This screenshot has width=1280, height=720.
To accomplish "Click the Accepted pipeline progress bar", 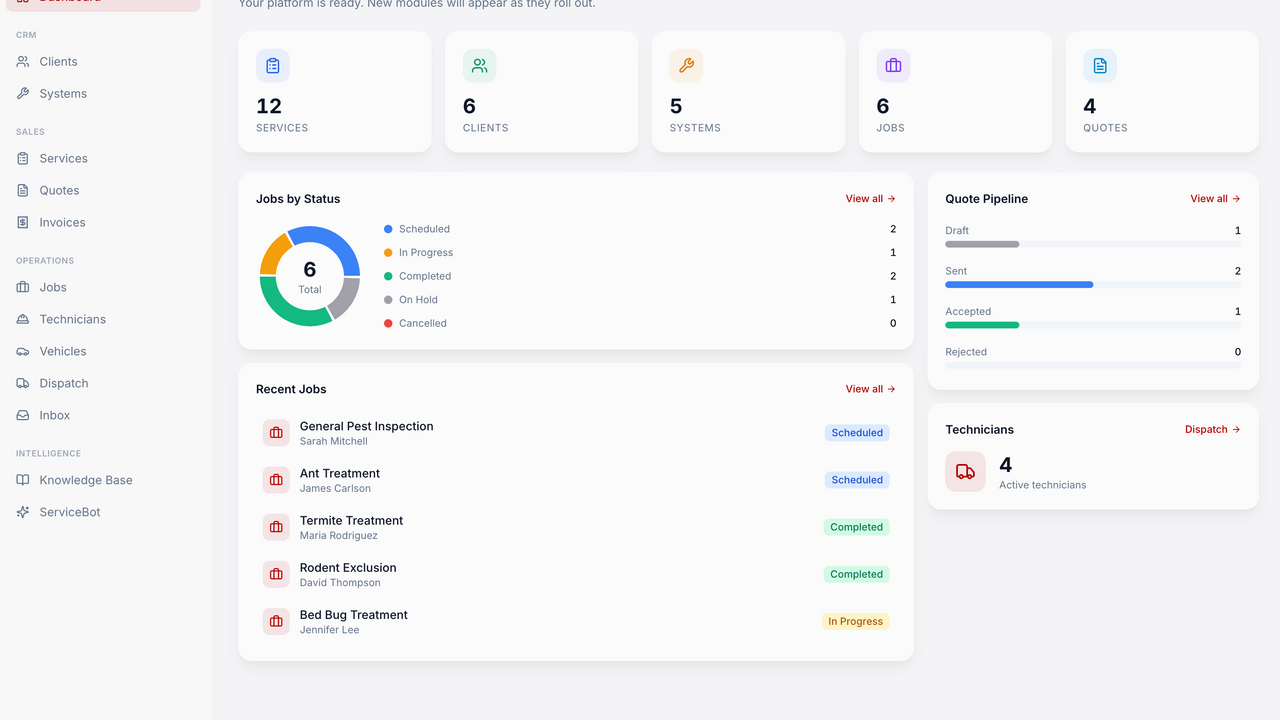I will [x=1093, y=325].
